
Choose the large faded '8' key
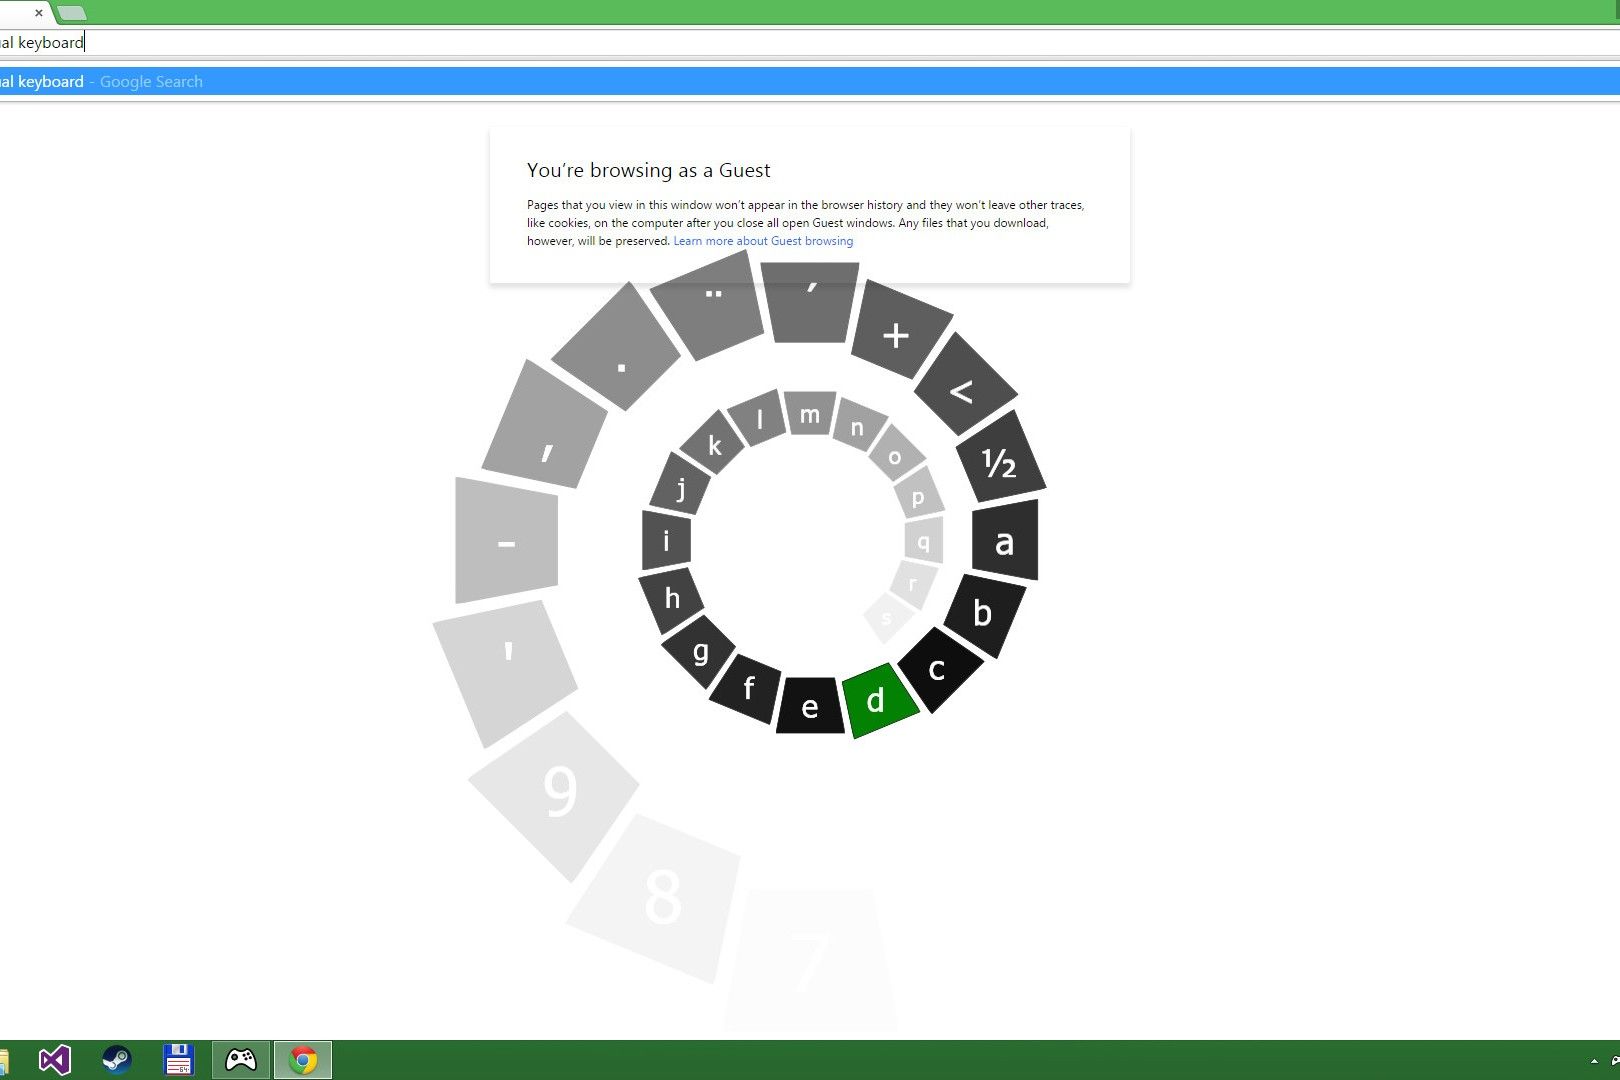tap(656, 897)
